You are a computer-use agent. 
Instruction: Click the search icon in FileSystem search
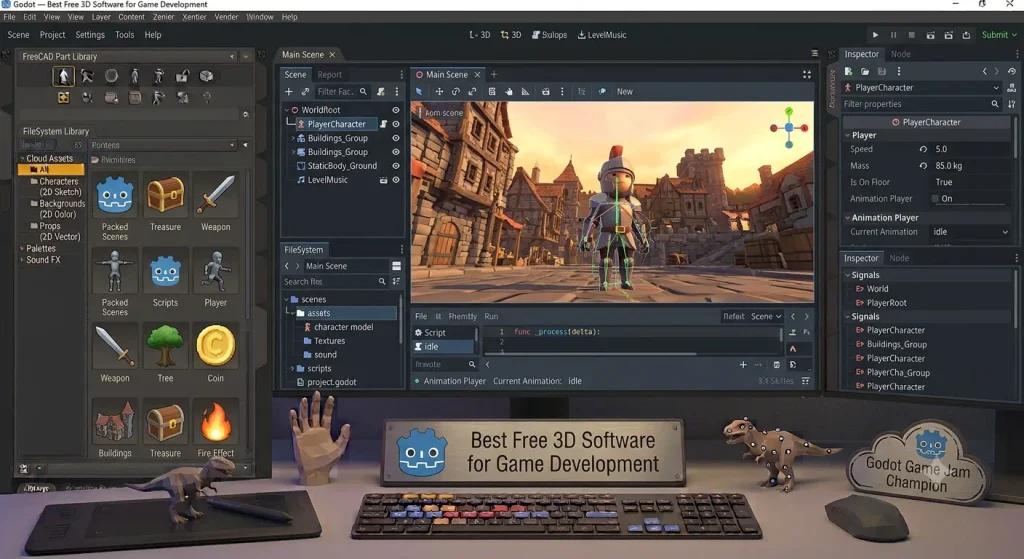[382, 281]
